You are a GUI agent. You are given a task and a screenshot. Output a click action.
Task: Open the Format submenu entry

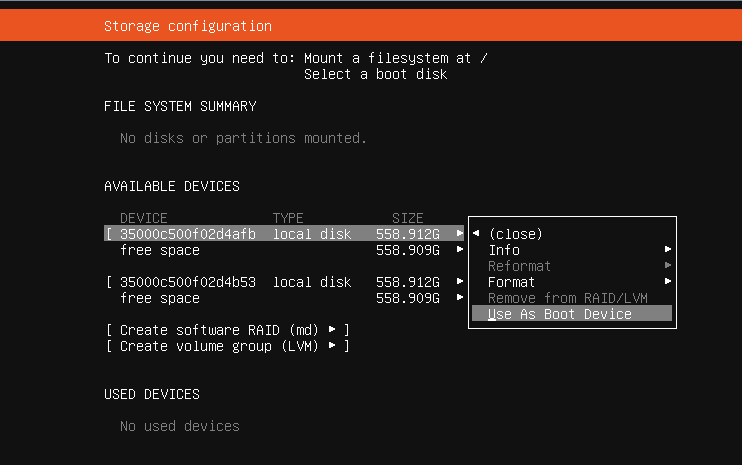[511, 282]
